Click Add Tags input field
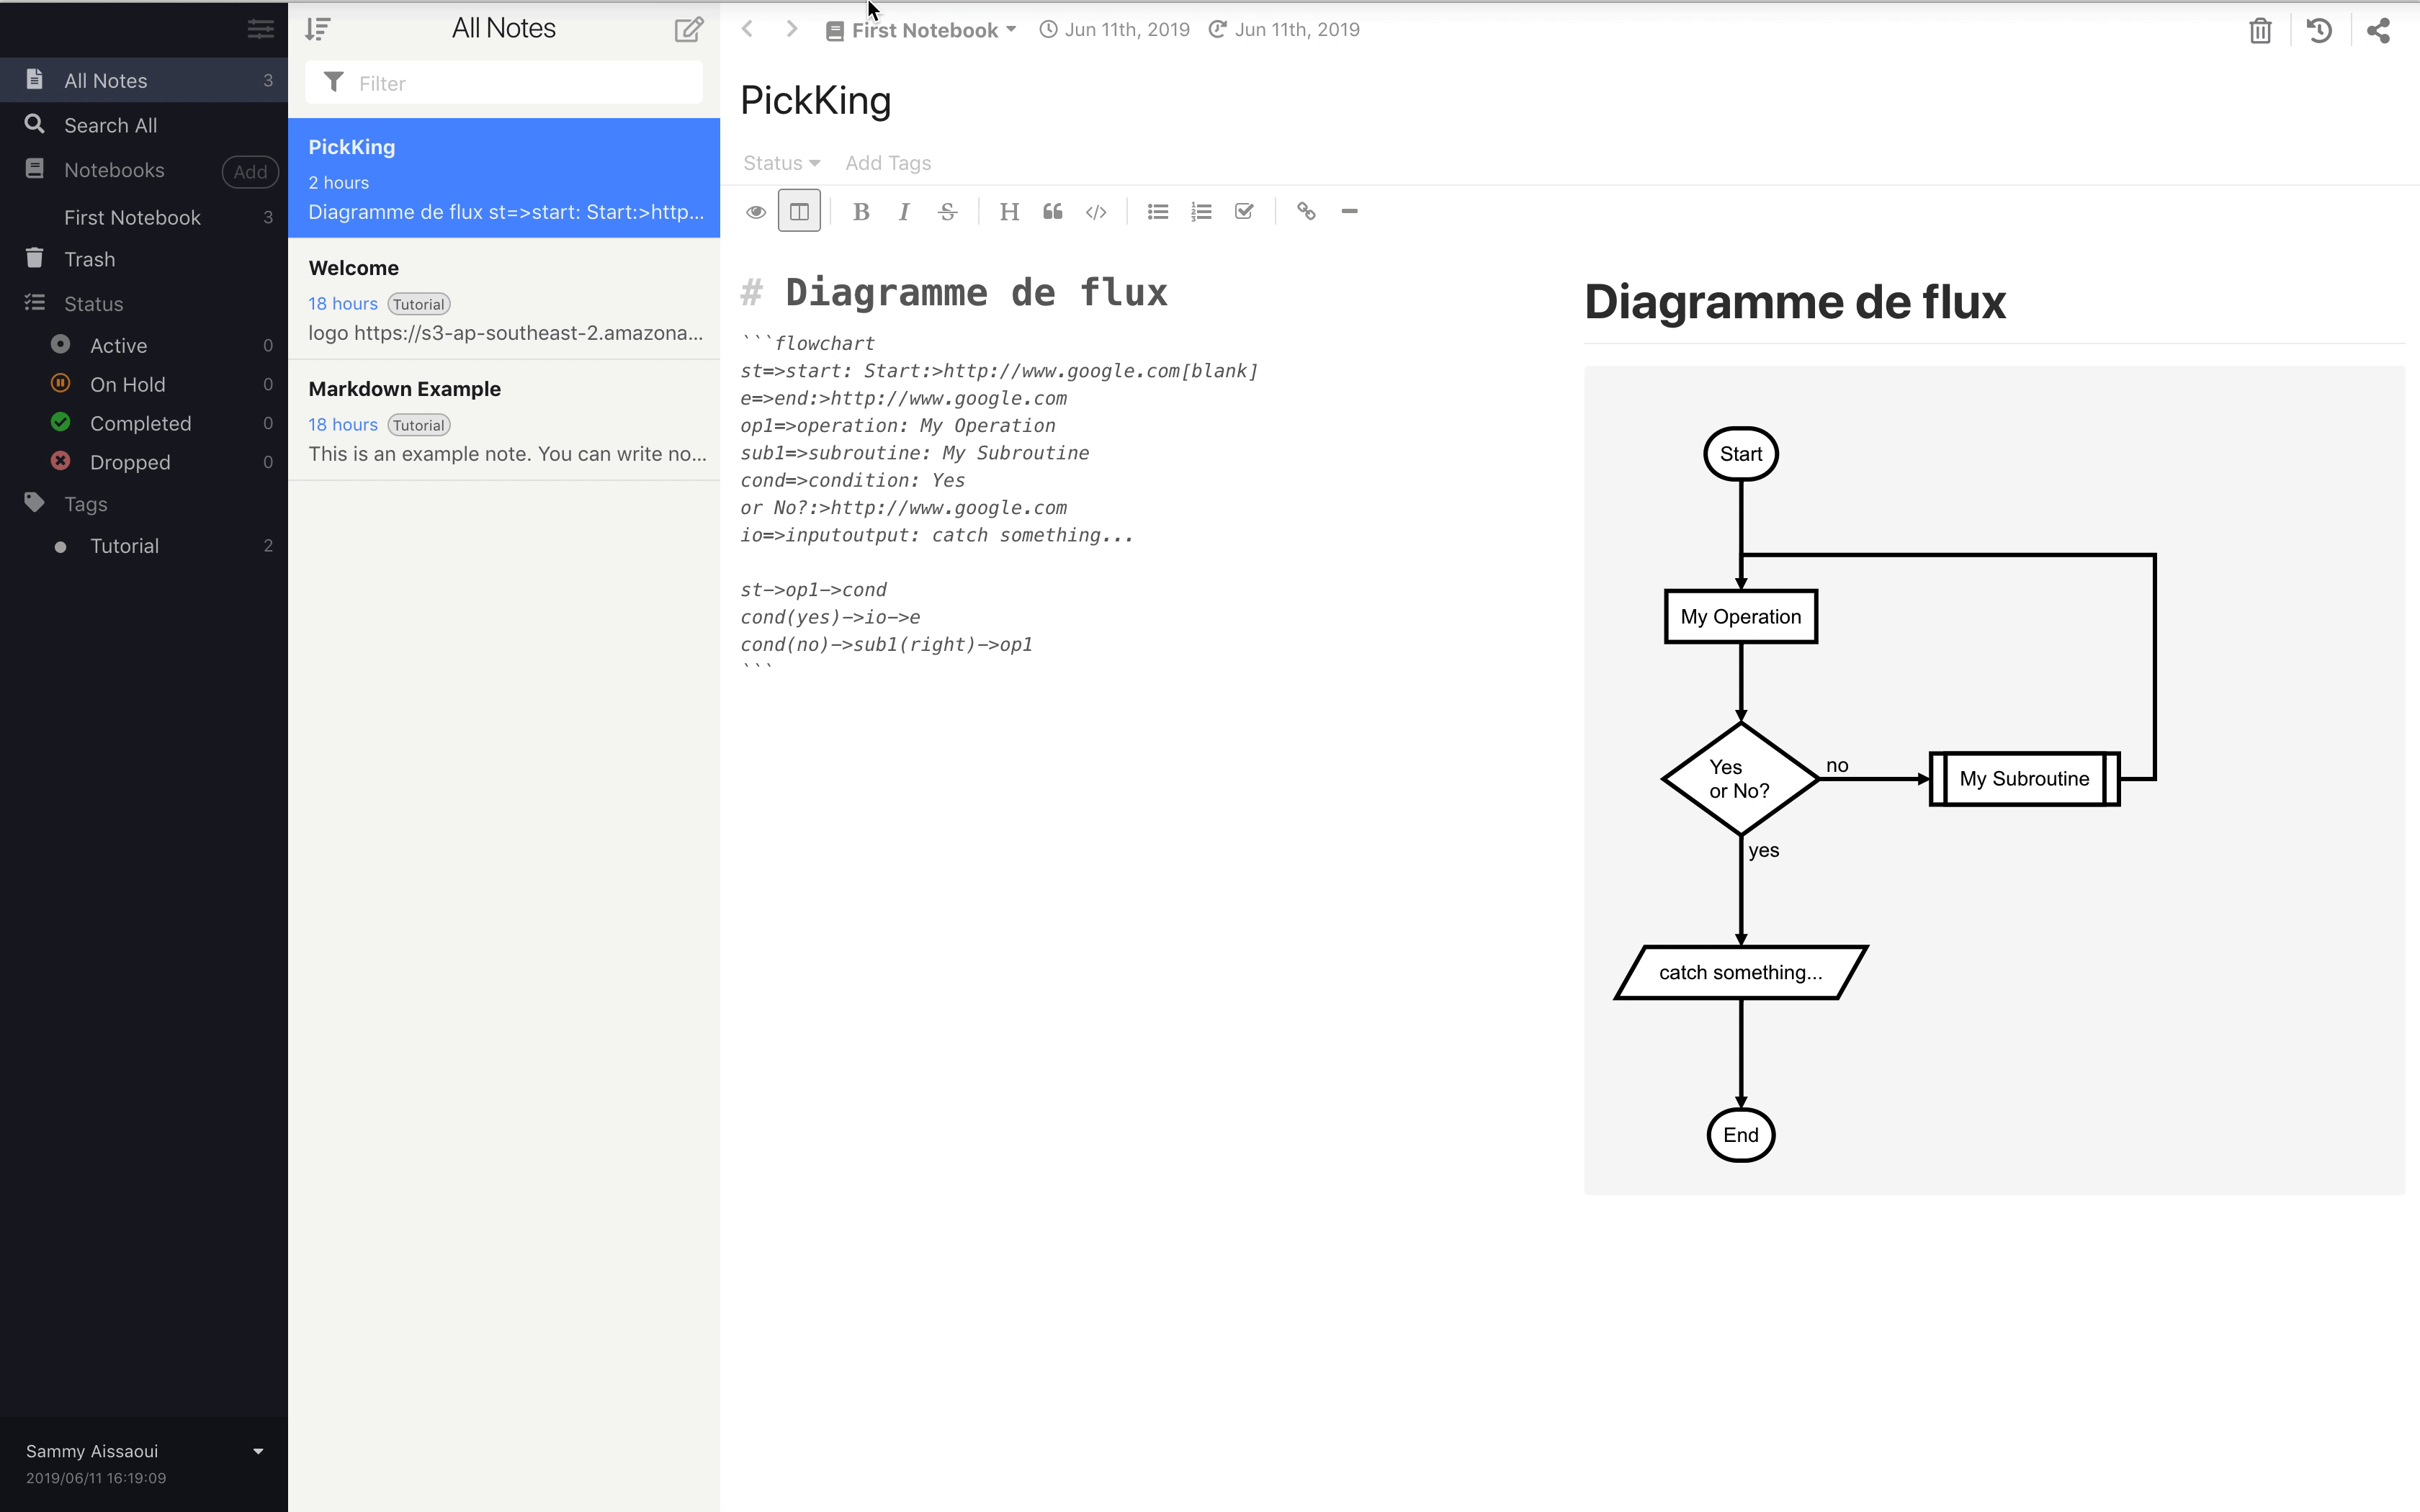 click(x=889, y=161)
